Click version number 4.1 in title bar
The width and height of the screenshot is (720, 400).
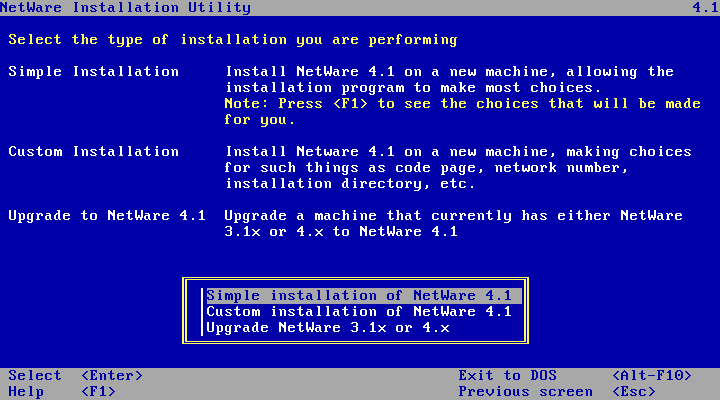706,7
